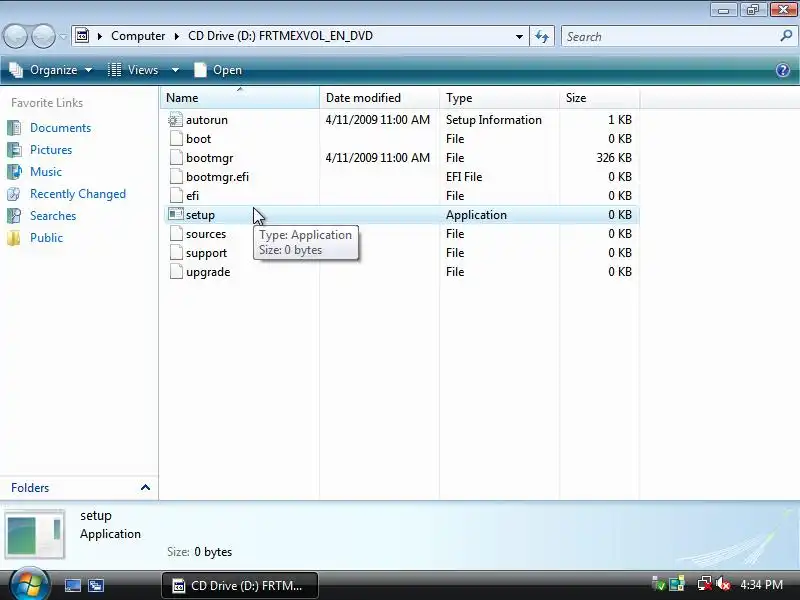
Task: Sort by the Name column header
Action: tap(240, 97)
